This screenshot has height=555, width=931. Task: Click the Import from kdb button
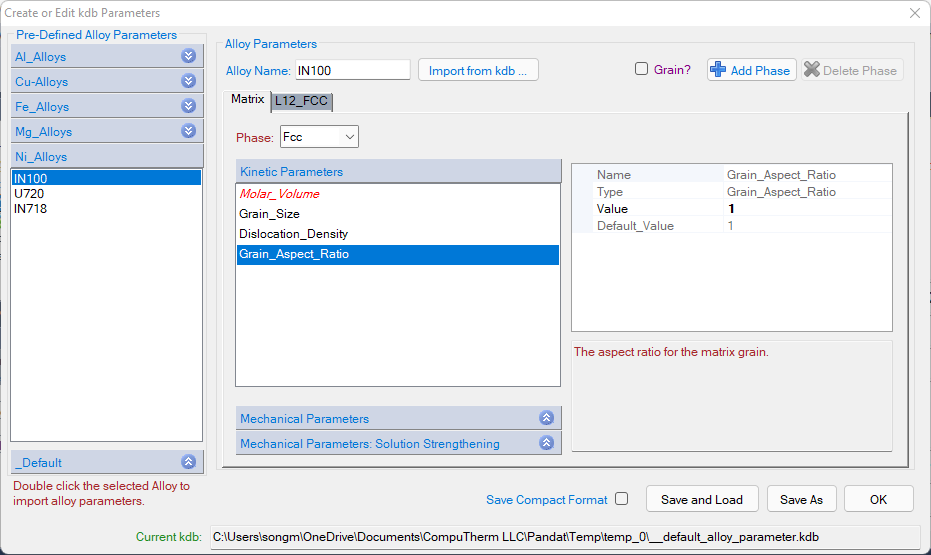click(x=478, y=71)
